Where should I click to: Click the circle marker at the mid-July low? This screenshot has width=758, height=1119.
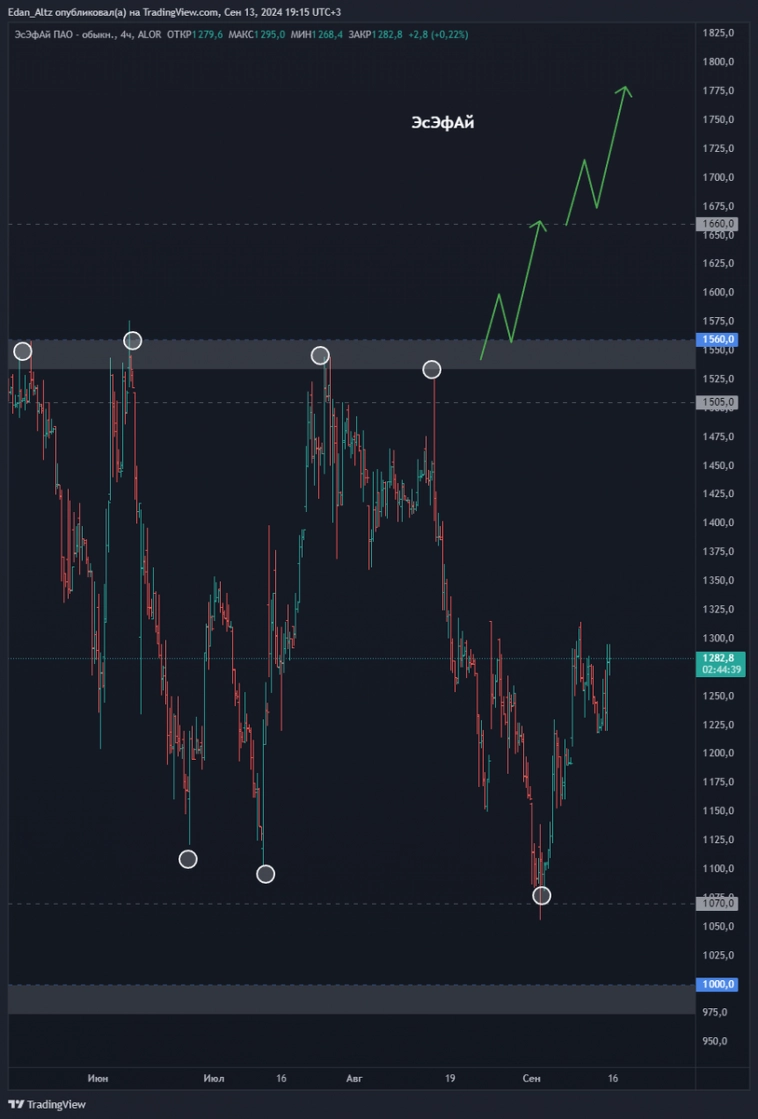[265, 874]
